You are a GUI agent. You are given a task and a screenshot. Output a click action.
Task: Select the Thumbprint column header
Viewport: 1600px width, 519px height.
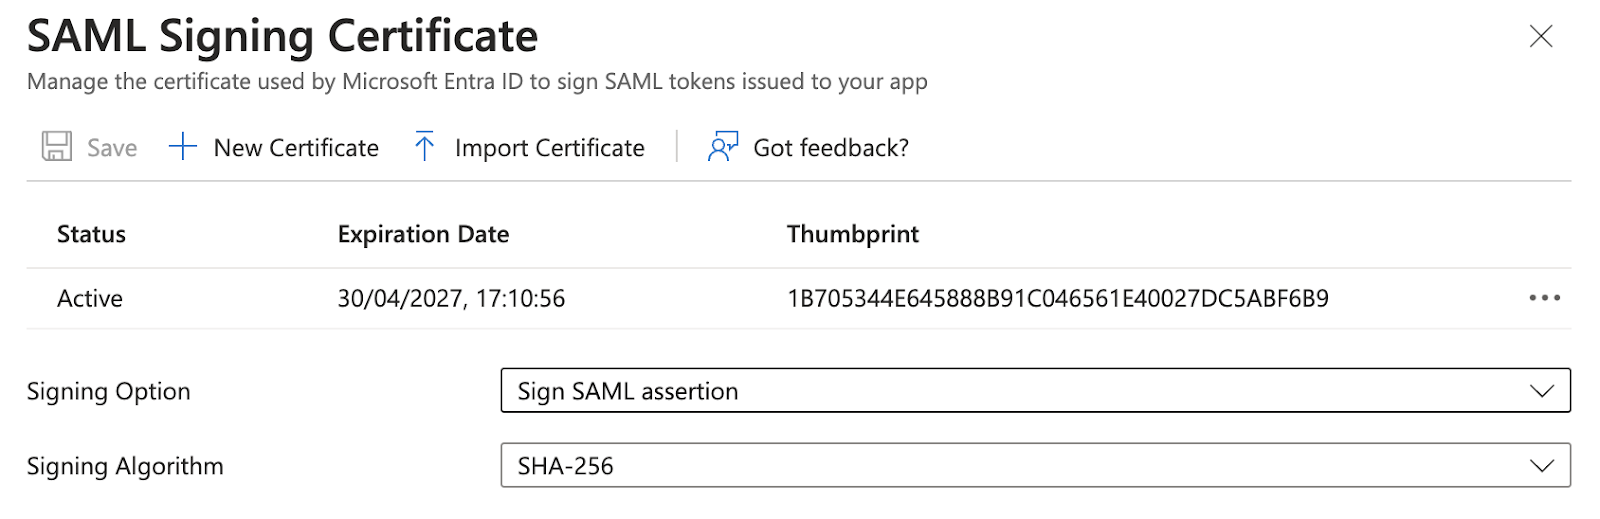[852, 234]
